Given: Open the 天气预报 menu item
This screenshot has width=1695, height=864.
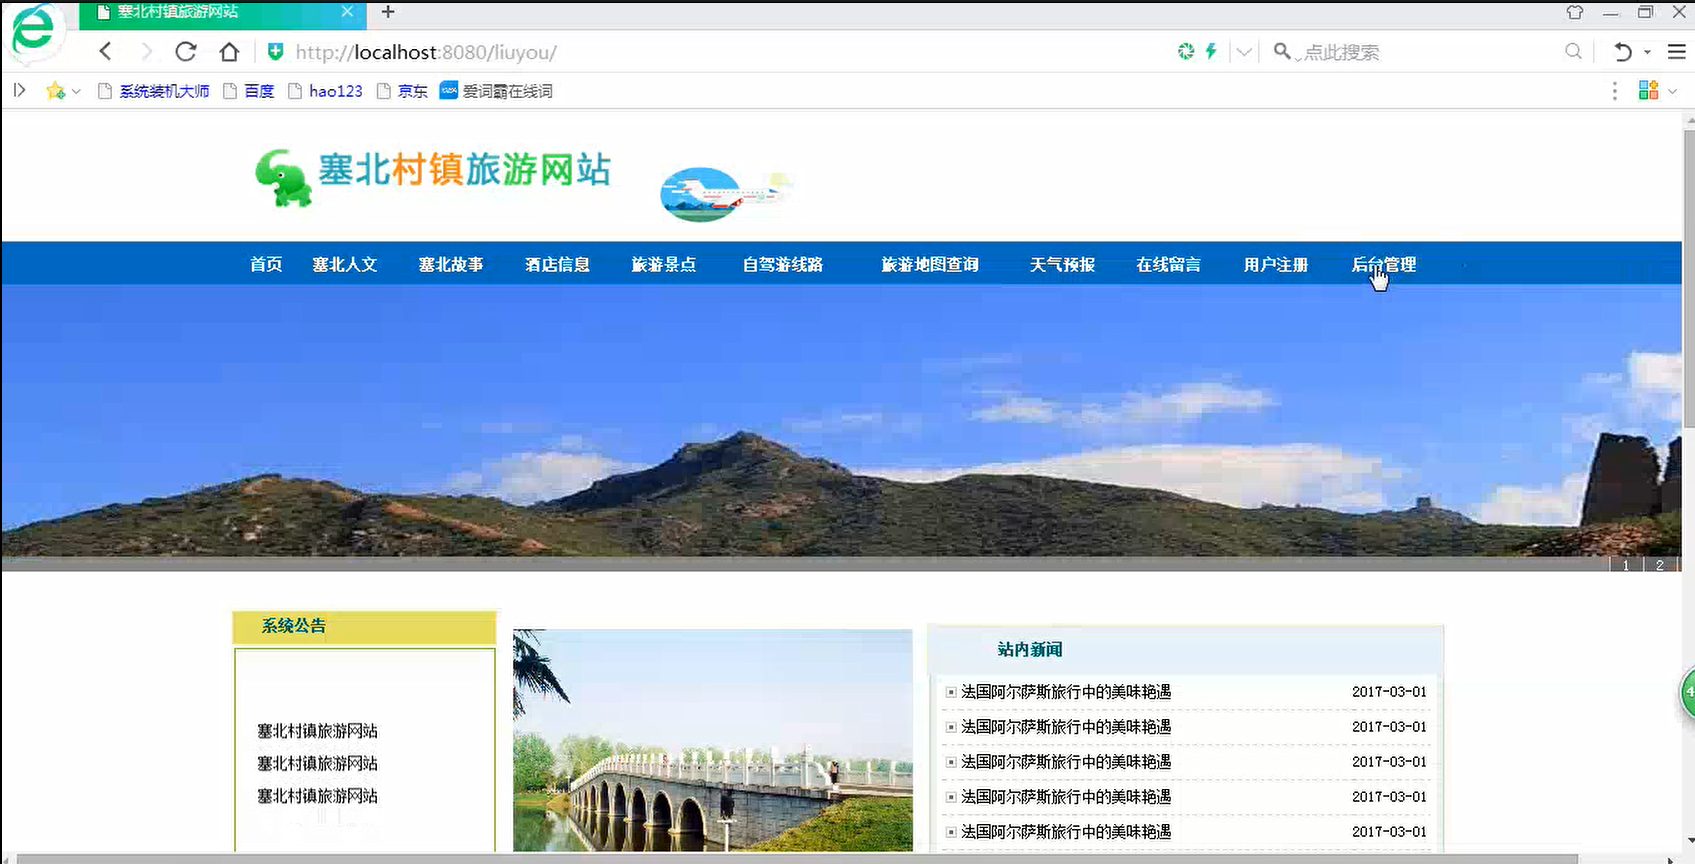Looking at the screenshot, I should (1062, 264).
